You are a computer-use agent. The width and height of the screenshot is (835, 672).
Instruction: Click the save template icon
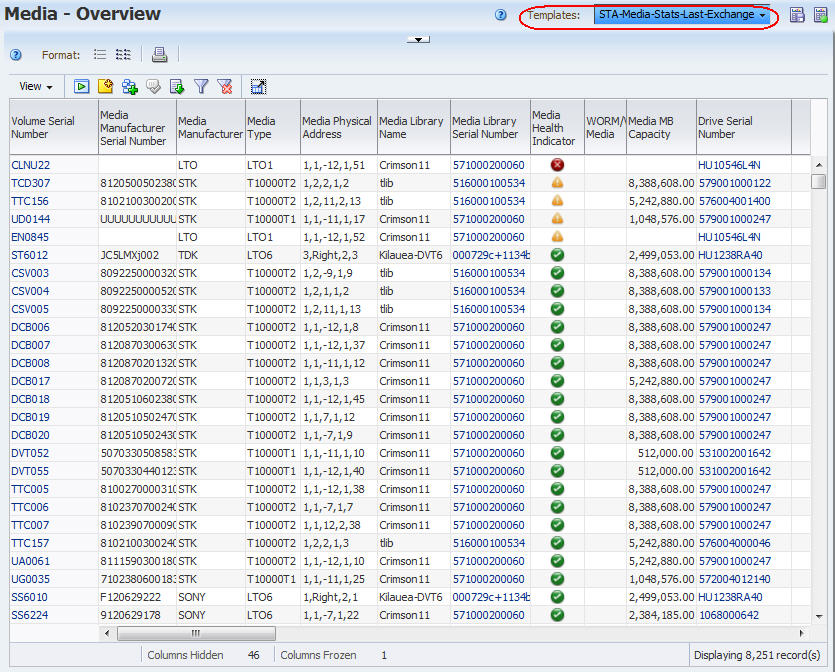[x=797, y=15]
